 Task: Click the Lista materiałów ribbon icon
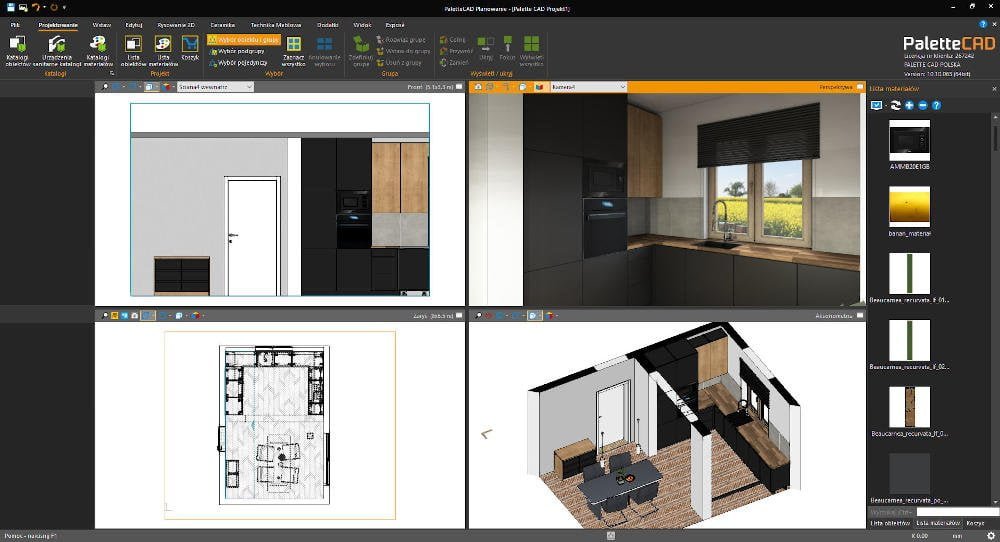(x=161, y=48)
